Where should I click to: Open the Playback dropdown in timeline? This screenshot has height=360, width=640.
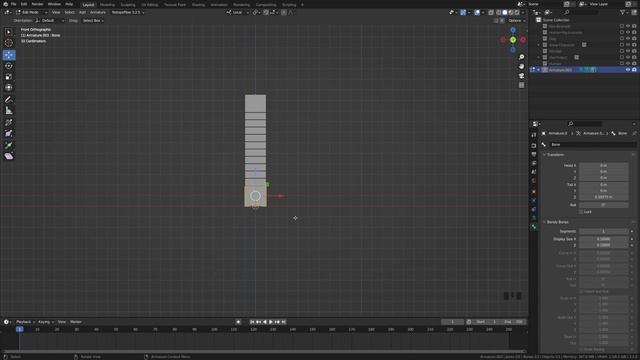25,322
